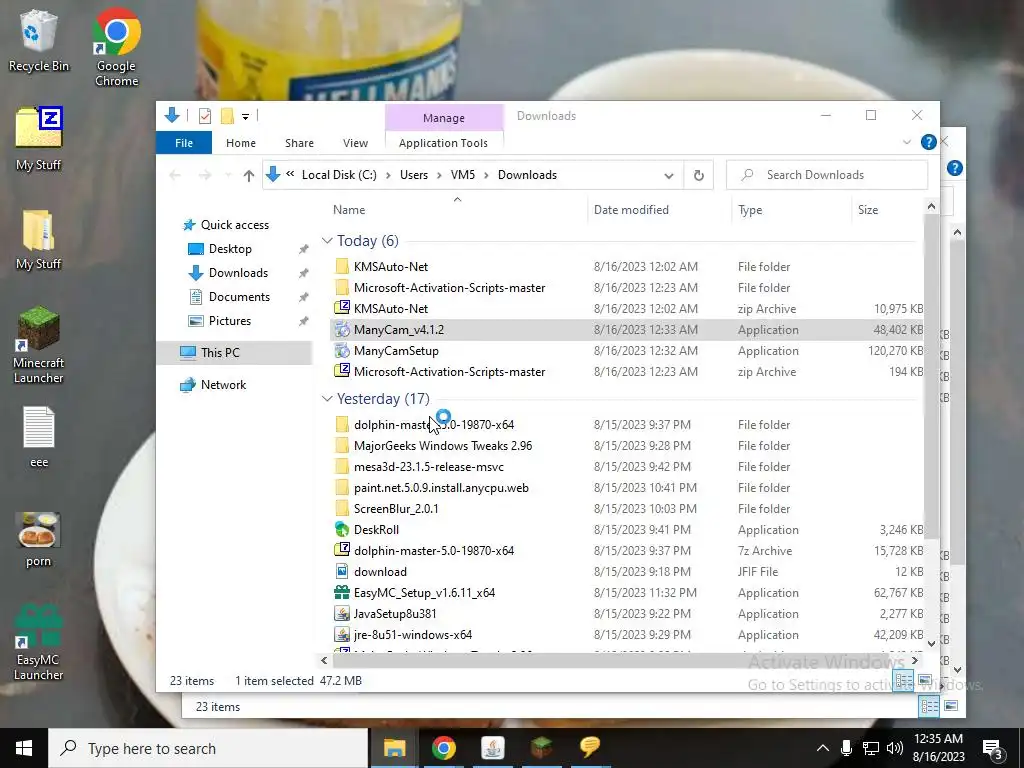Open hidden breadcrumb path chevrons

(290, 174)
